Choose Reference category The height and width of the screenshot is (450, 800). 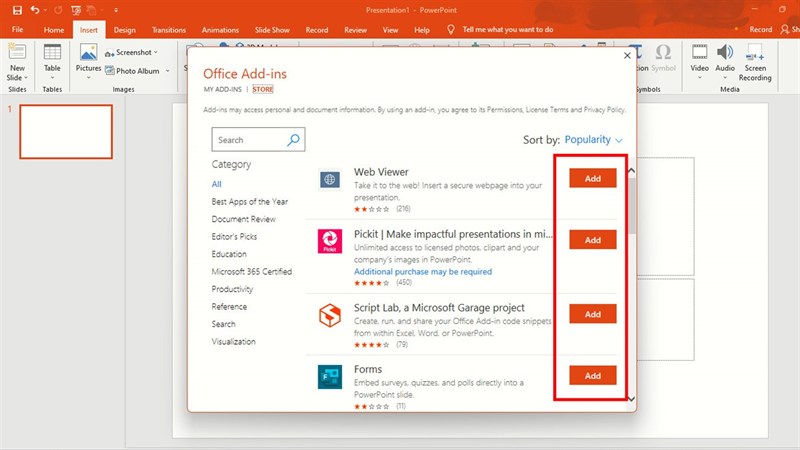pos(229,307)
